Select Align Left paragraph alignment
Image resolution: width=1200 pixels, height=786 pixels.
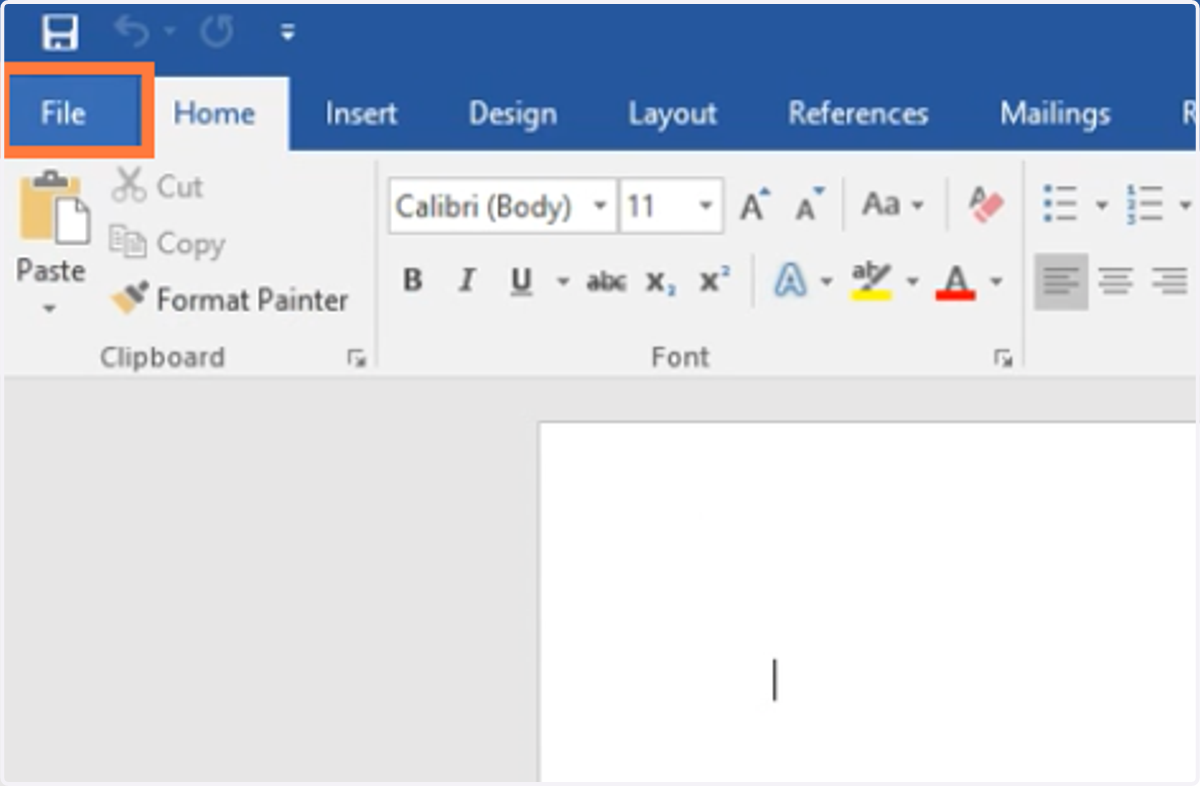(1061, 282)
